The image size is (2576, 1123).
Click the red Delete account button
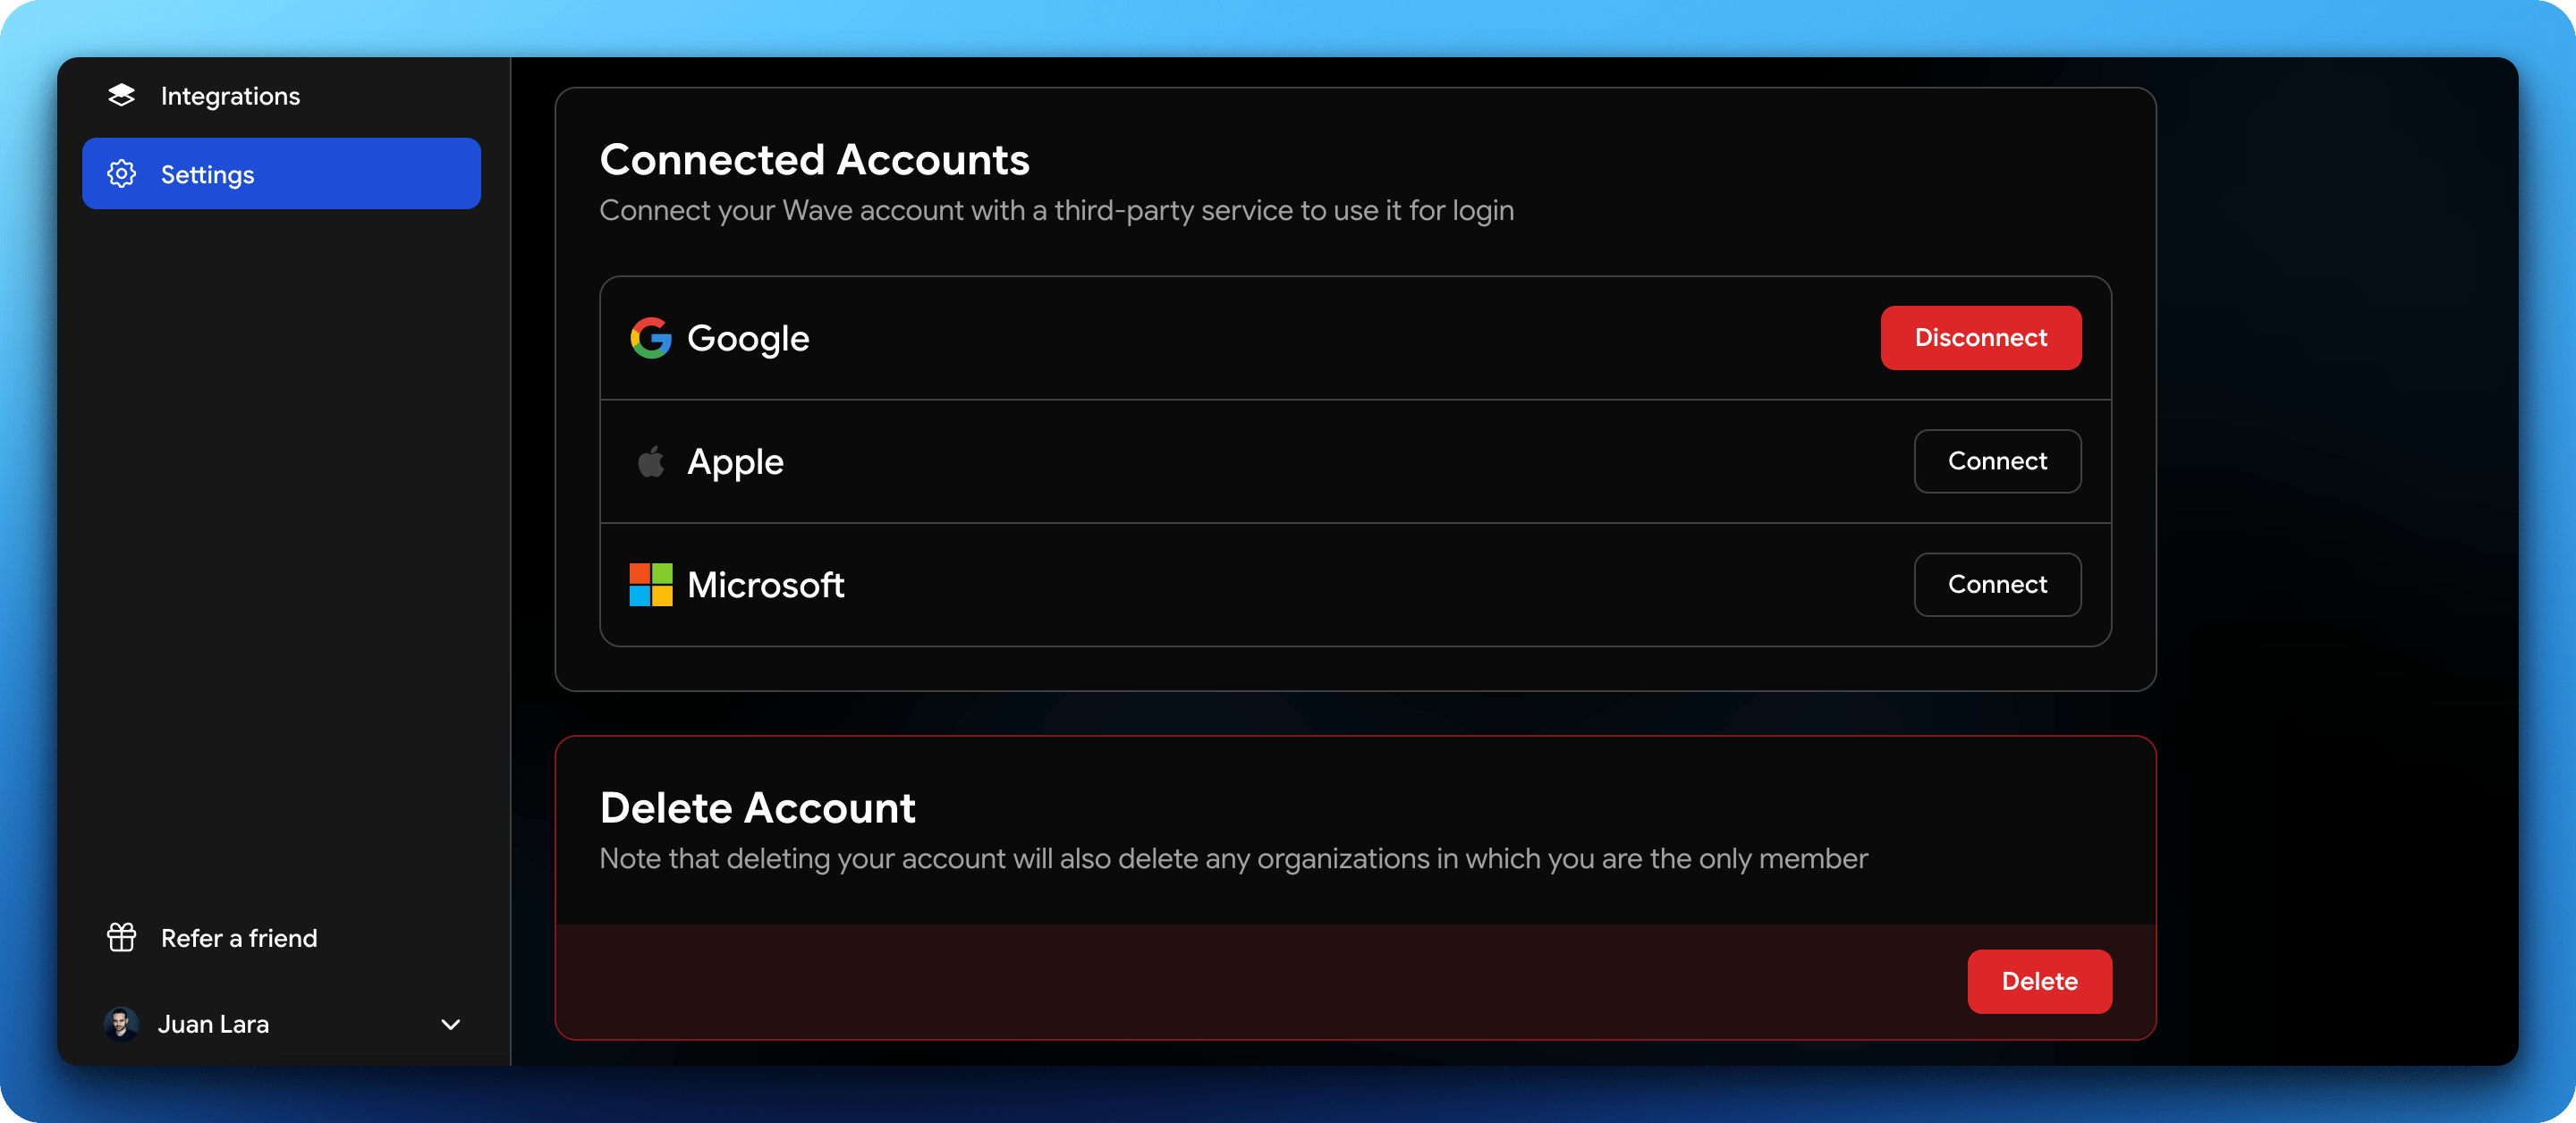click(2039, 981)
